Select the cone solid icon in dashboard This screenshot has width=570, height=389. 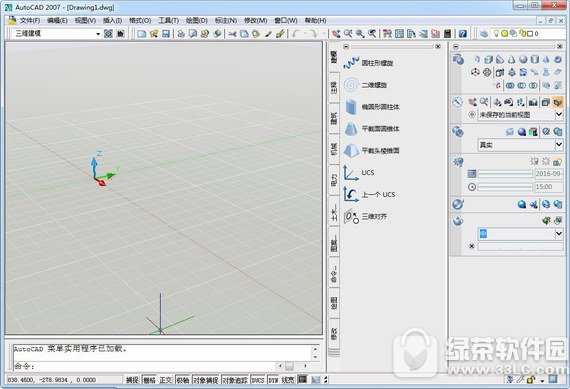[511, 59]
